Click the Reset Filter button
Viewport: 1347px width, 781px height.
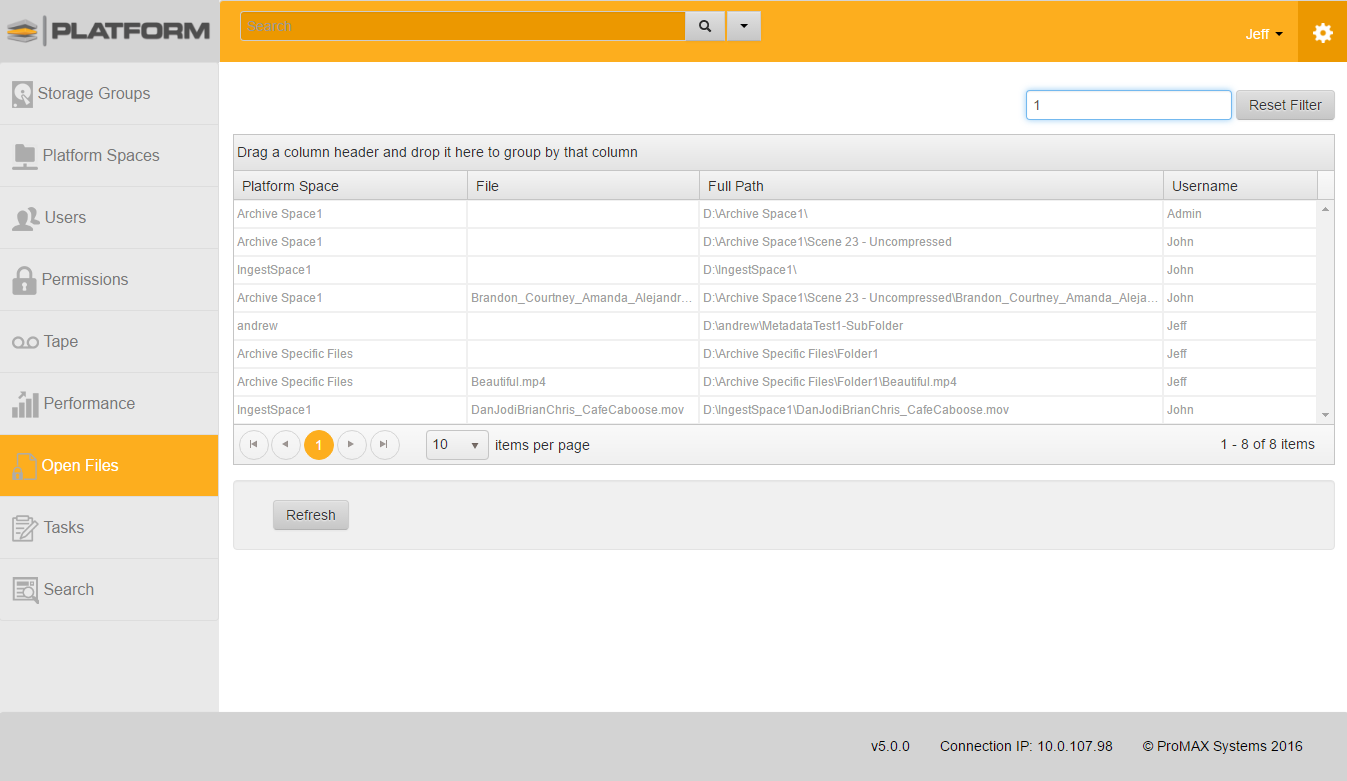click(x=1285, y=105)
